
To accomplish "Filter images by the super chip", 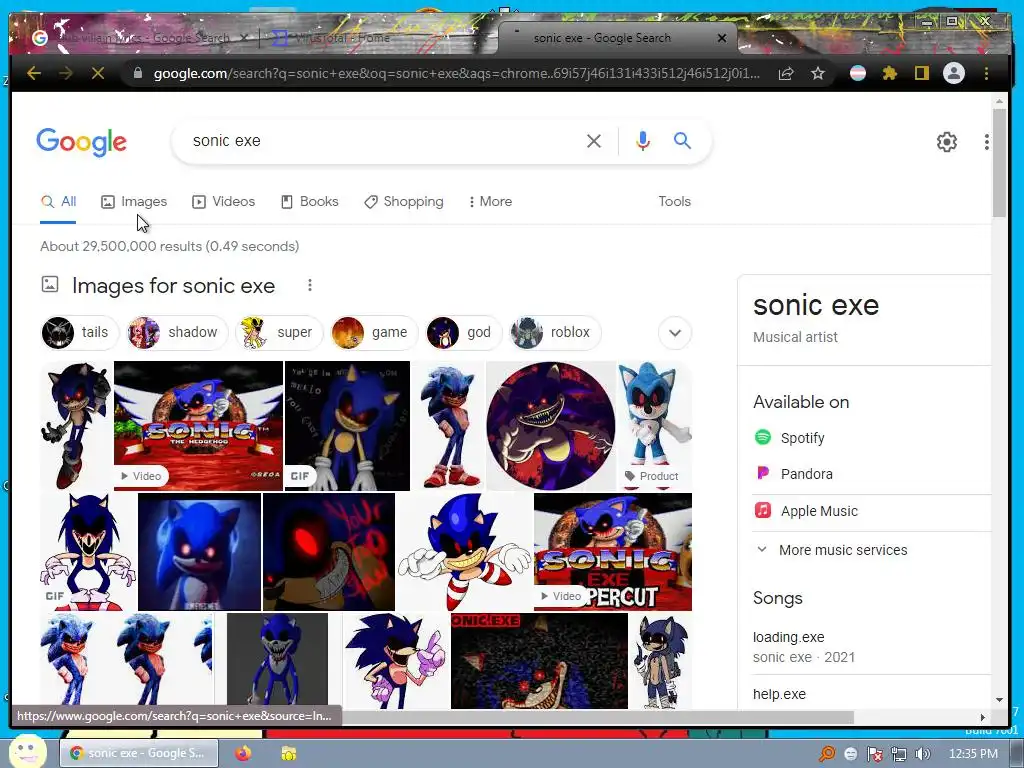I will [279, 332].
